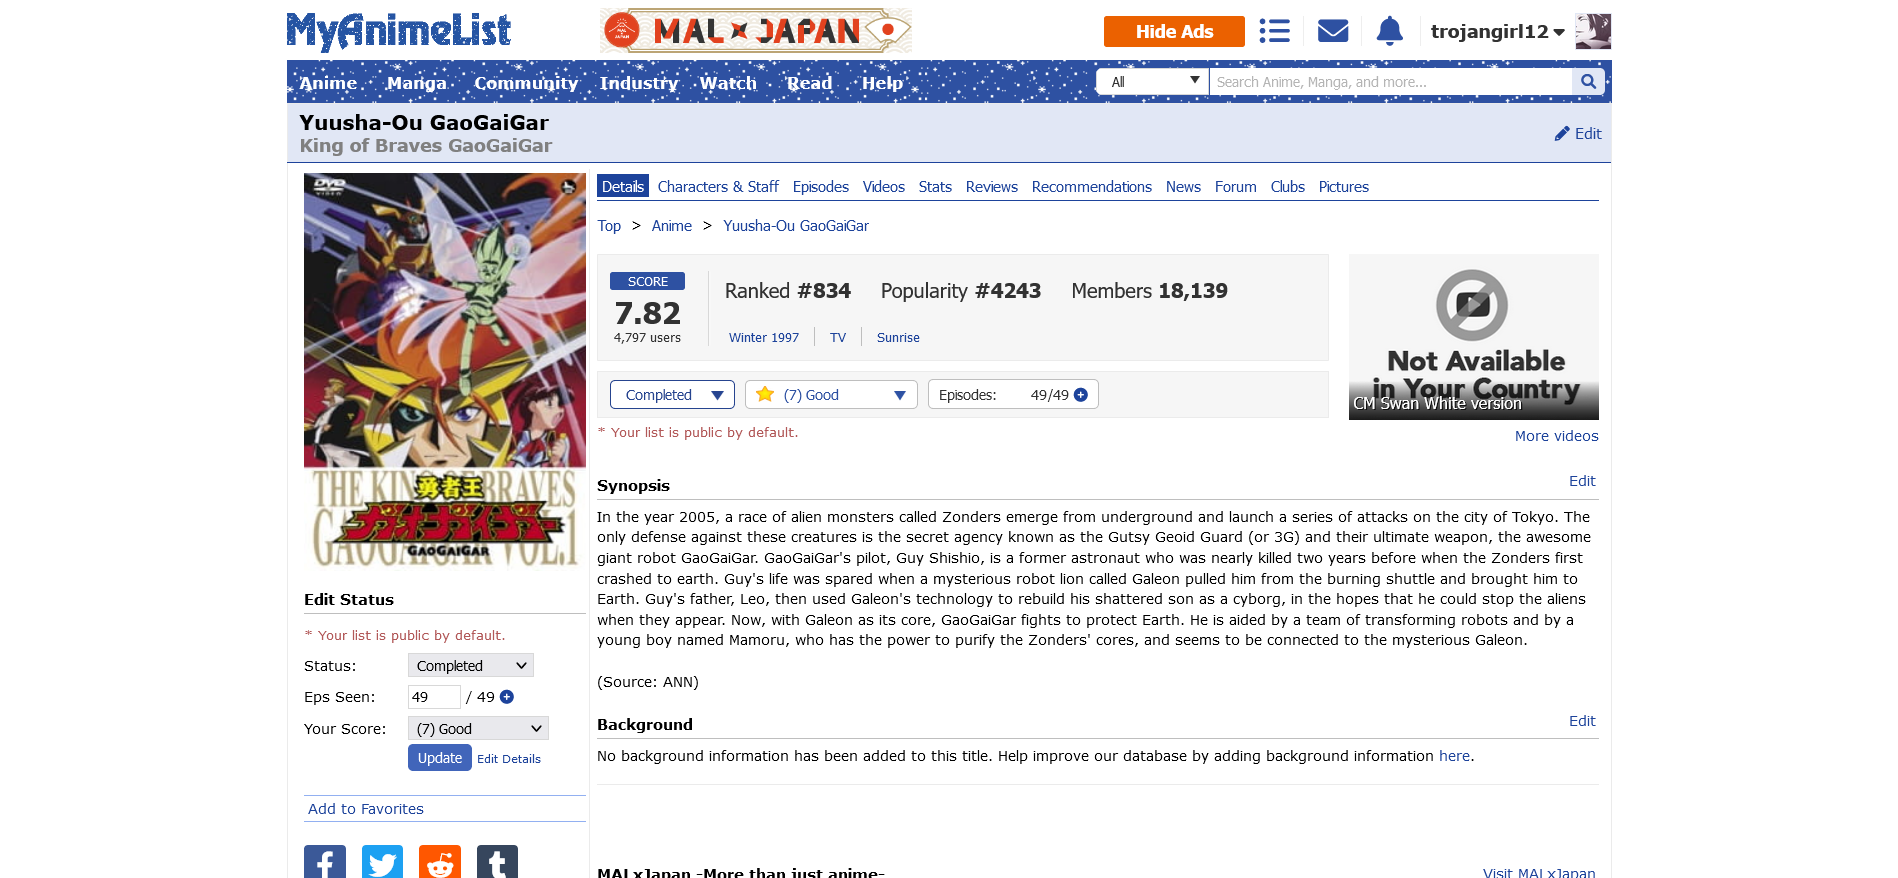Click the Update button
This screenshot has width=1898, height=878.
440,758
